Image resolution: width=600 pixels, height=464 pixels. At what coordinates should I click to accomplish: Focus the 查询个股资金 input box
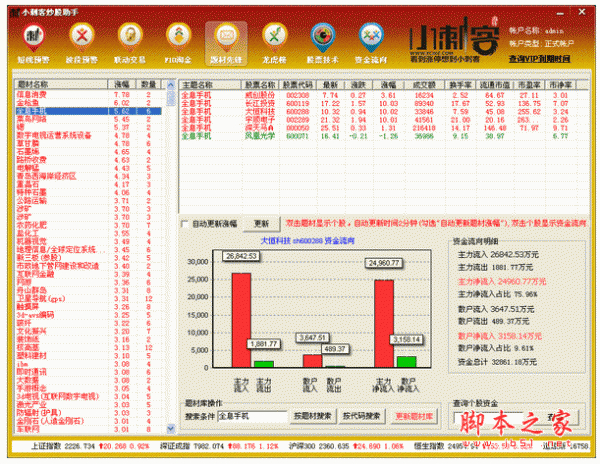pos(488,418)
